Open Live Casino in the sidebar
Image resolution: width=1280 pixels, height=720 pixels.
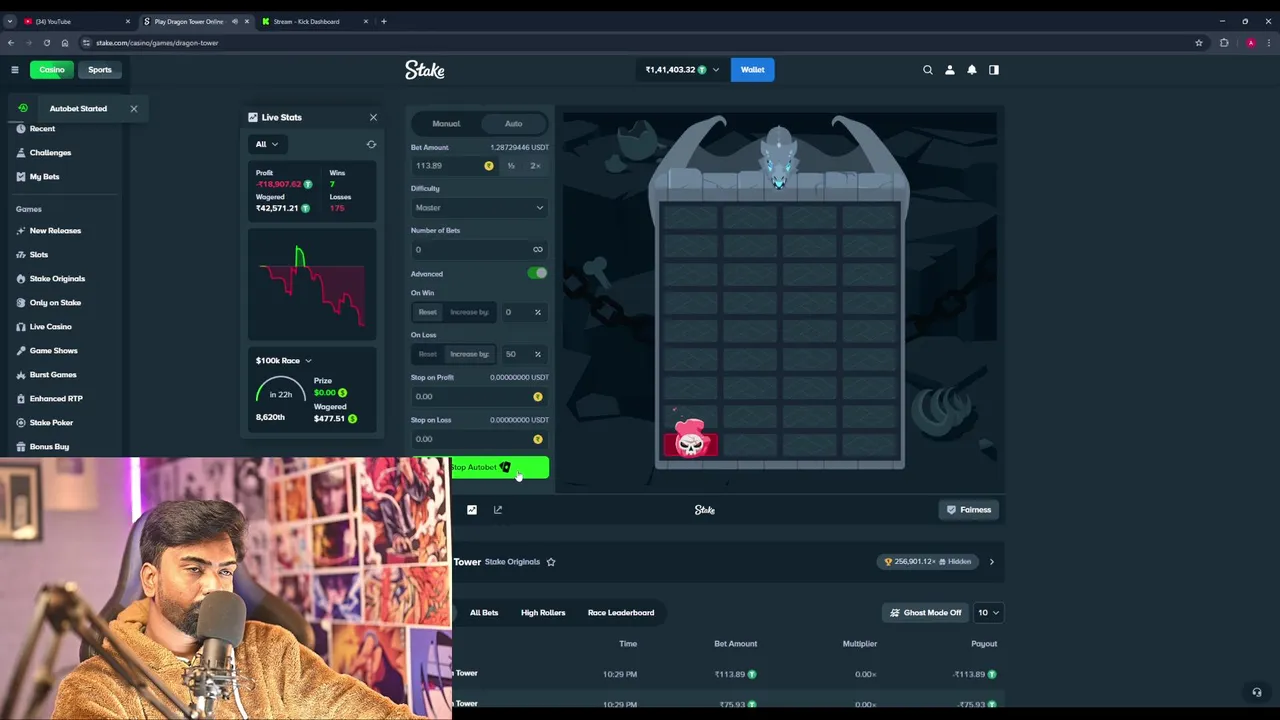tap(50, 327)
